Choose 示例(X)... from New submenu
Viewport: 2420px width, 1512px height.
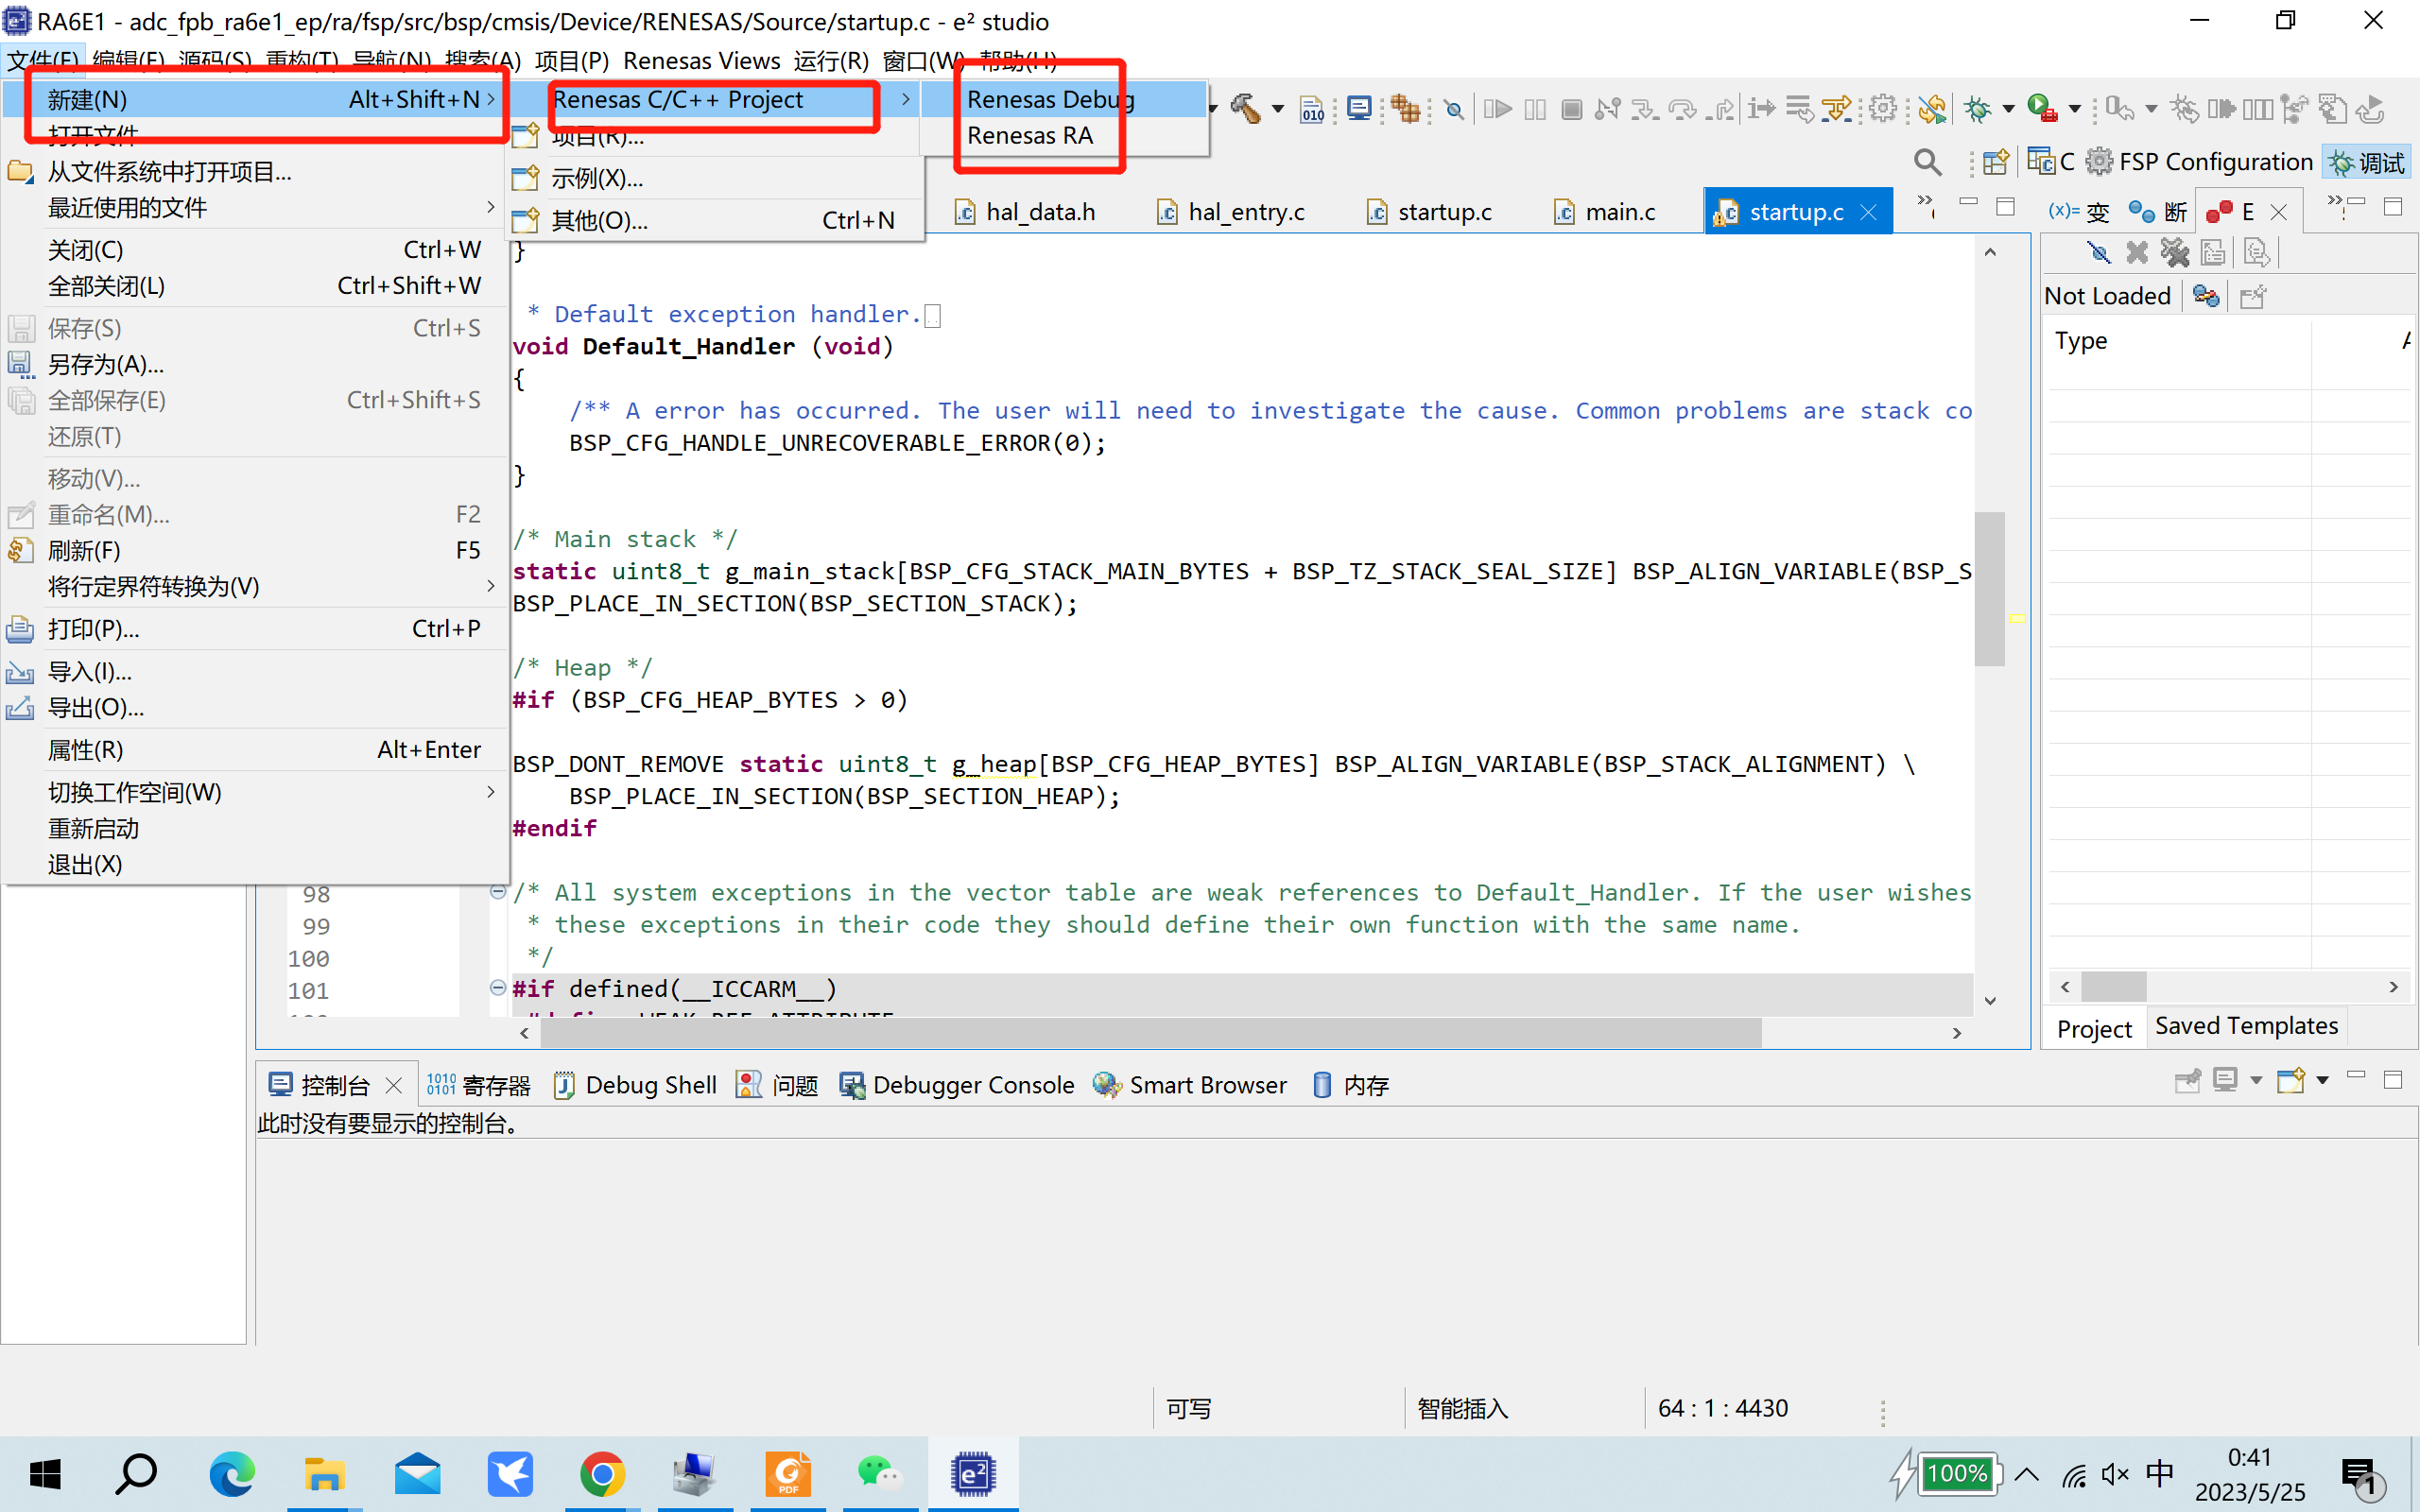click(x=714, y=178)
